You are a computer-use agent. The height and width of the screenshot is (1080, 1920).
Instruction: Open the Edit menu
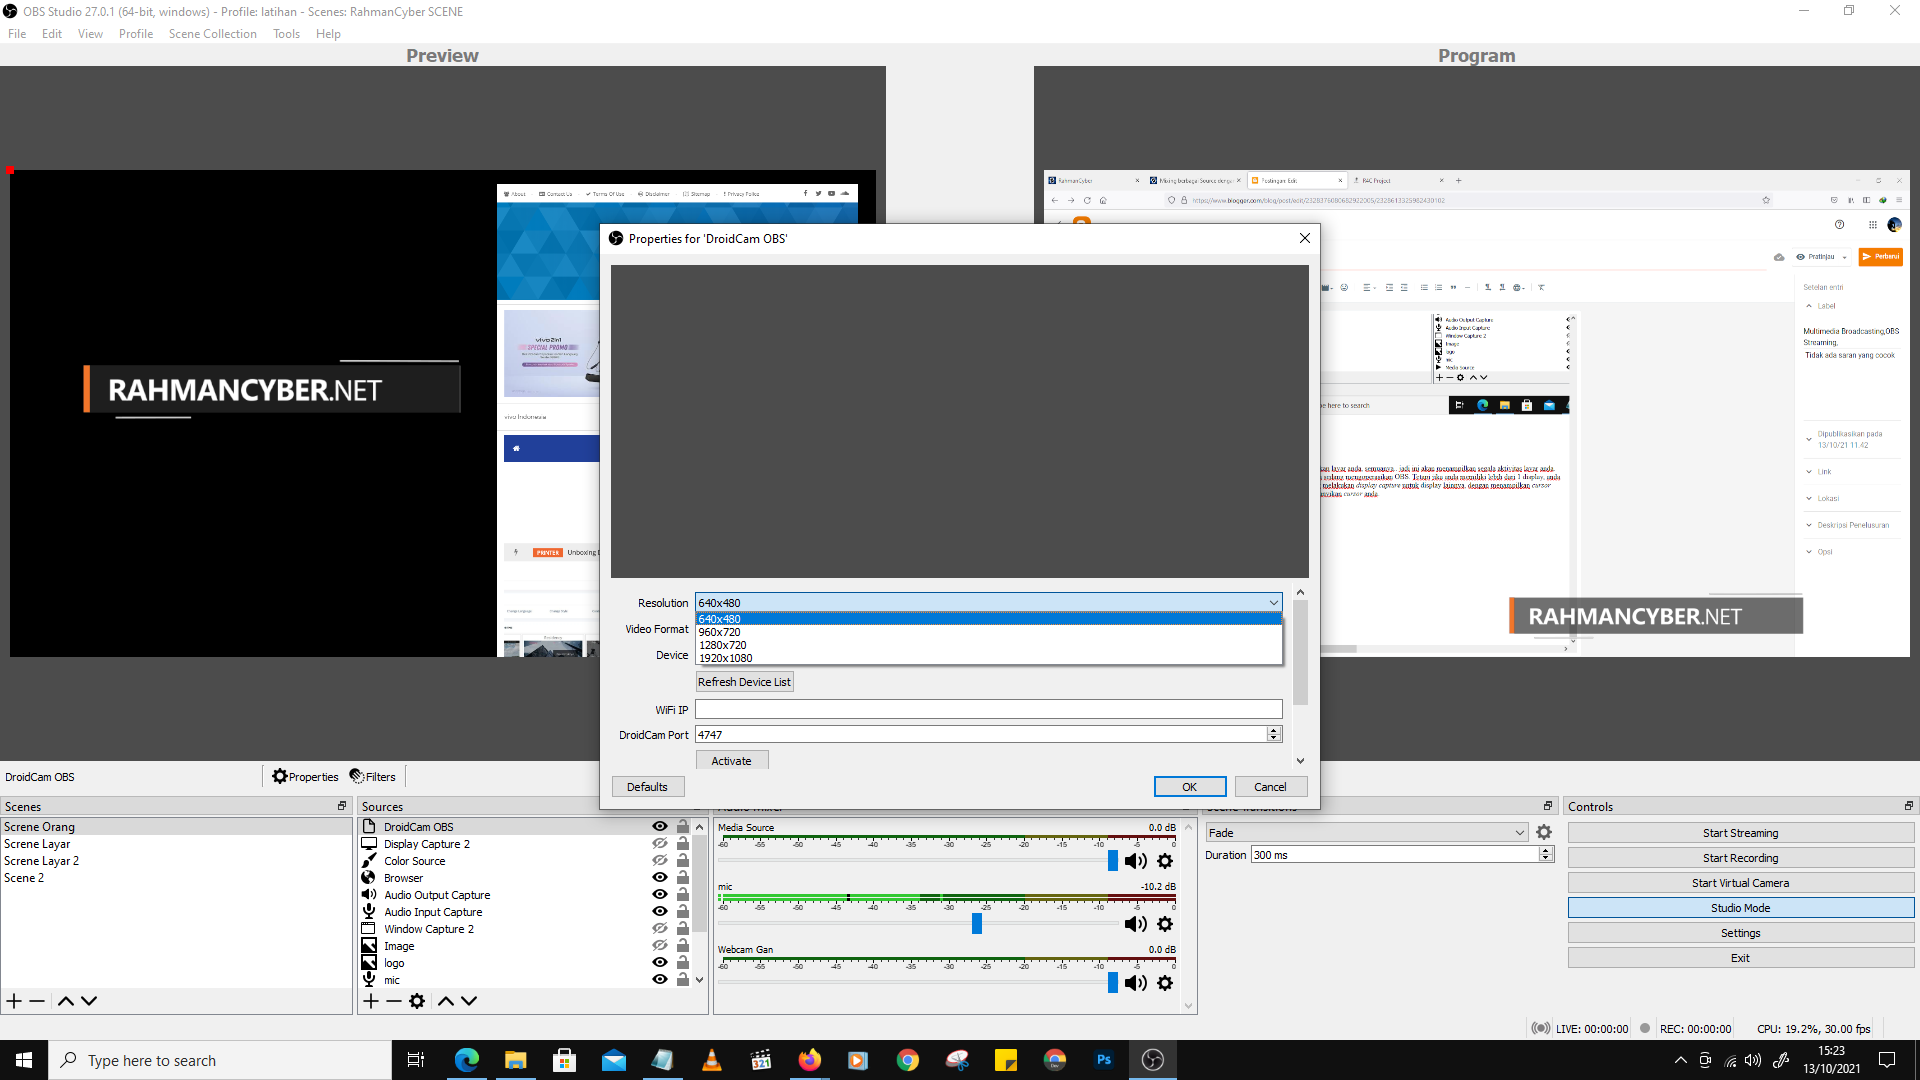click(52, 34)
